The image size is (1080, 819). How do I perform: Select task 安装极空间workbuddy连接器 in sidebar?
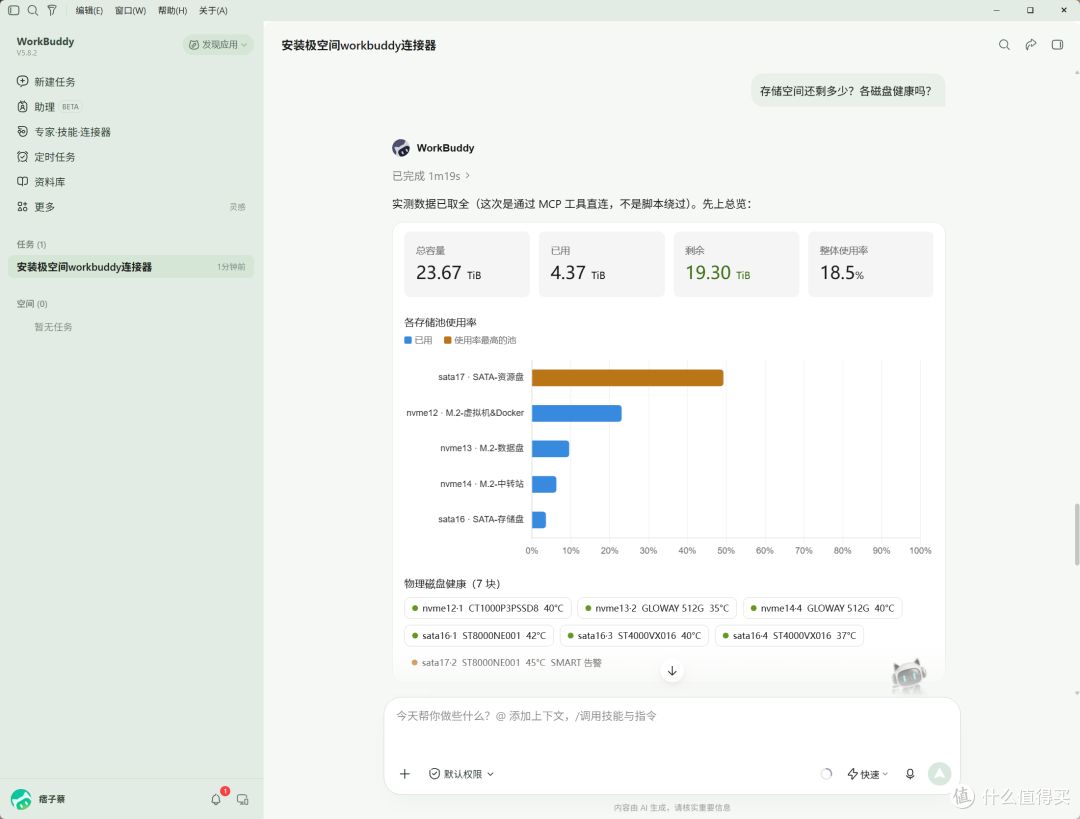click(x=131, y=267)
